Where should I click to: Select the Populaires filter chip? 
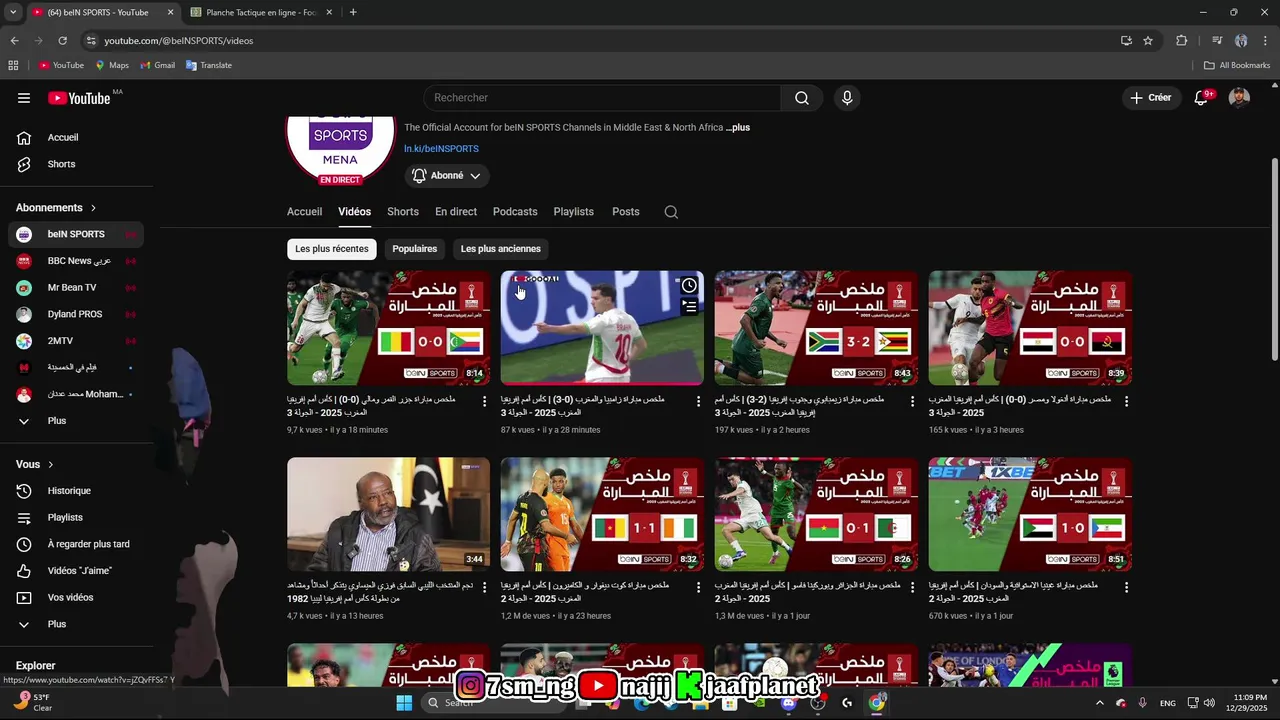click(415, 249)
